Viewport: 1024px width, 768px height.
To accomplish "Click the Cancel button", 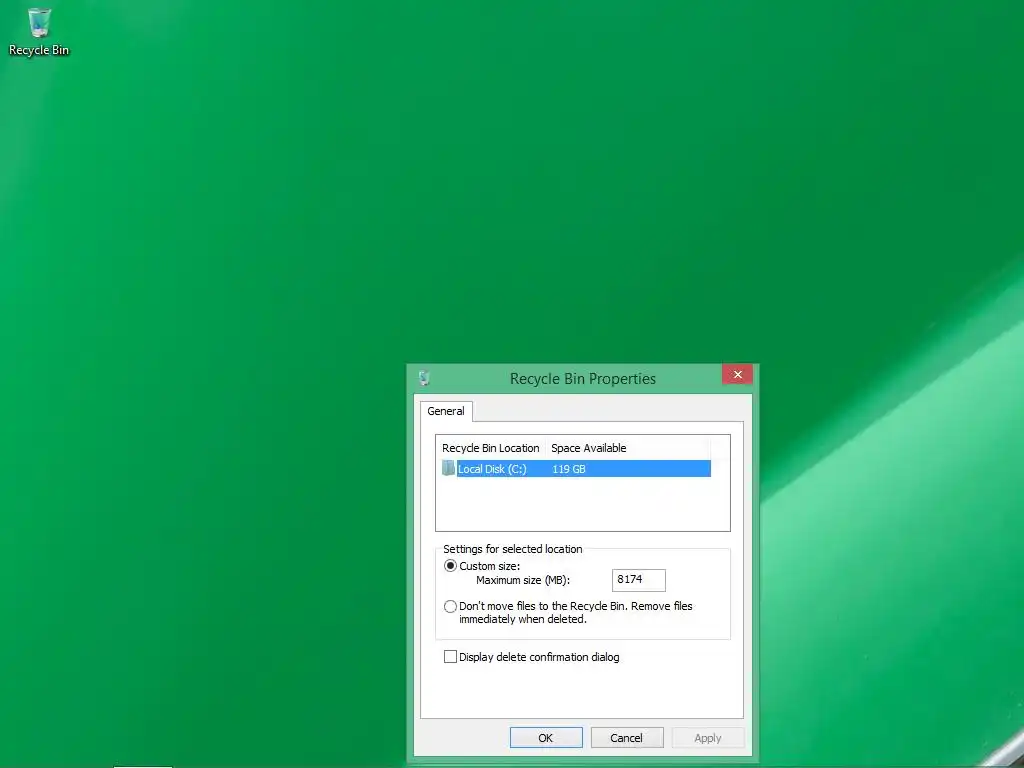I will [627, 738].
